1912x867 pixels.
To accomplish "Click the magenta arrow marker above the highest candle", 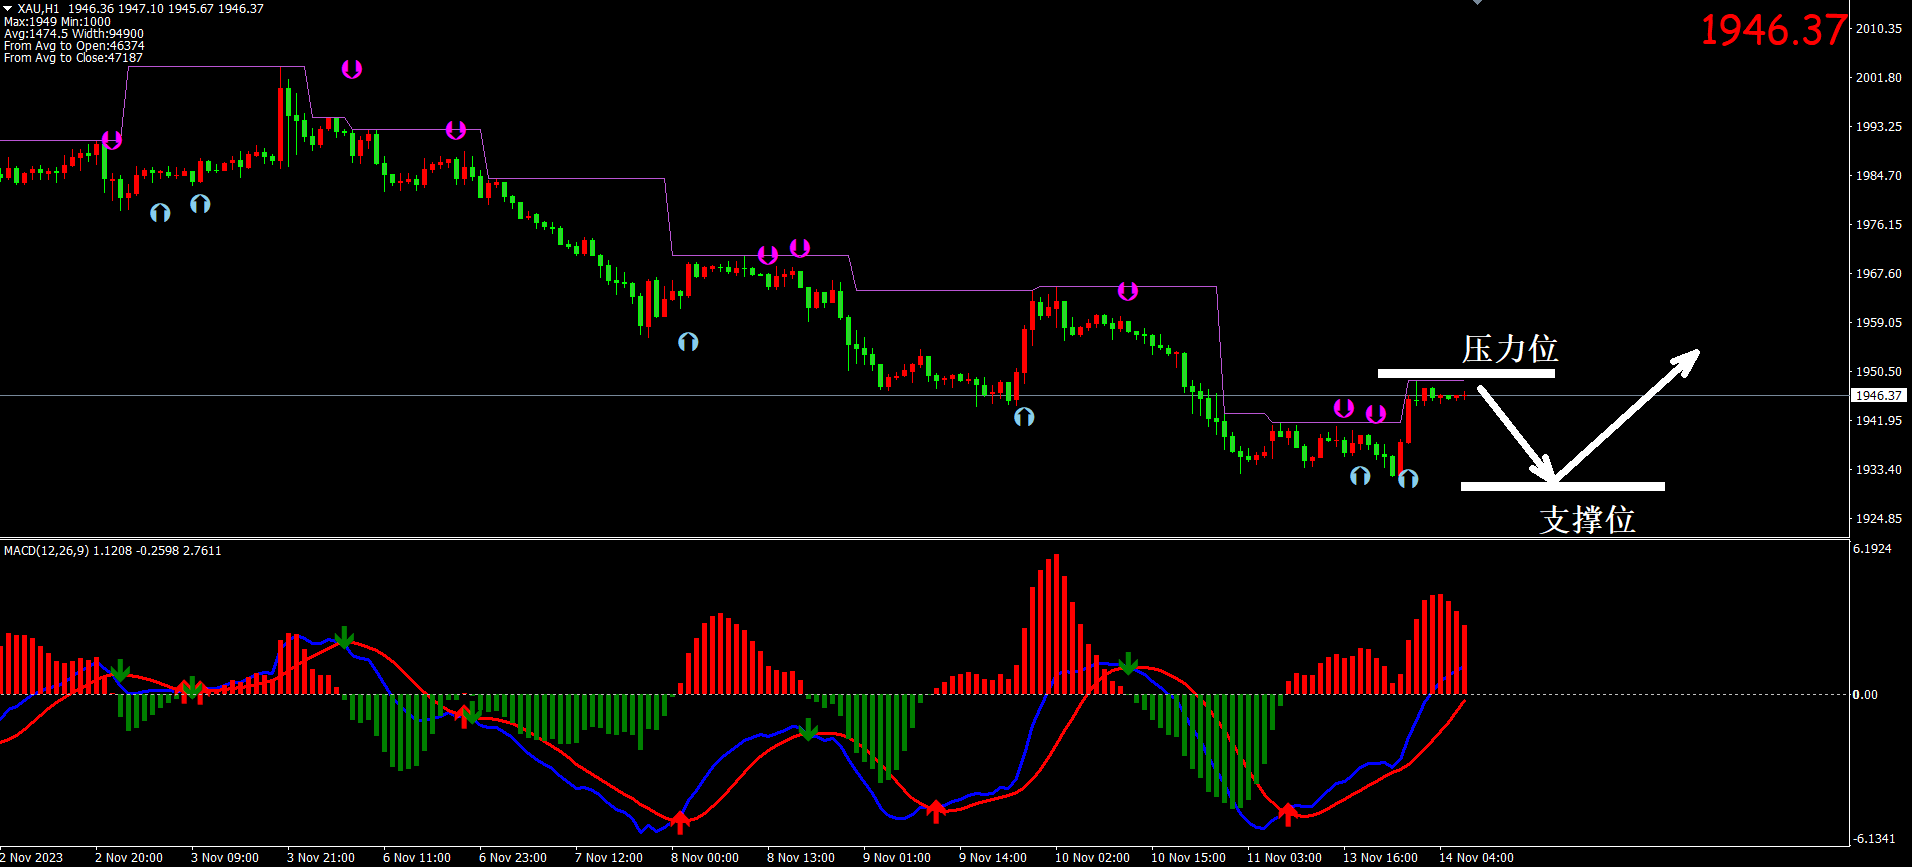I will 352,69.
